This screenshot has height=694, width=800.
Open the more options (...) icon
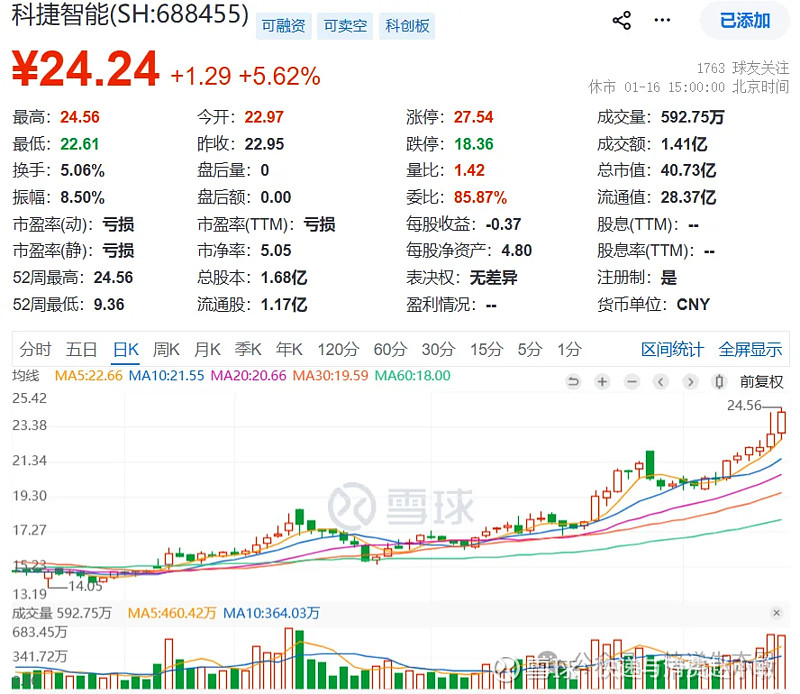point(662,20)
